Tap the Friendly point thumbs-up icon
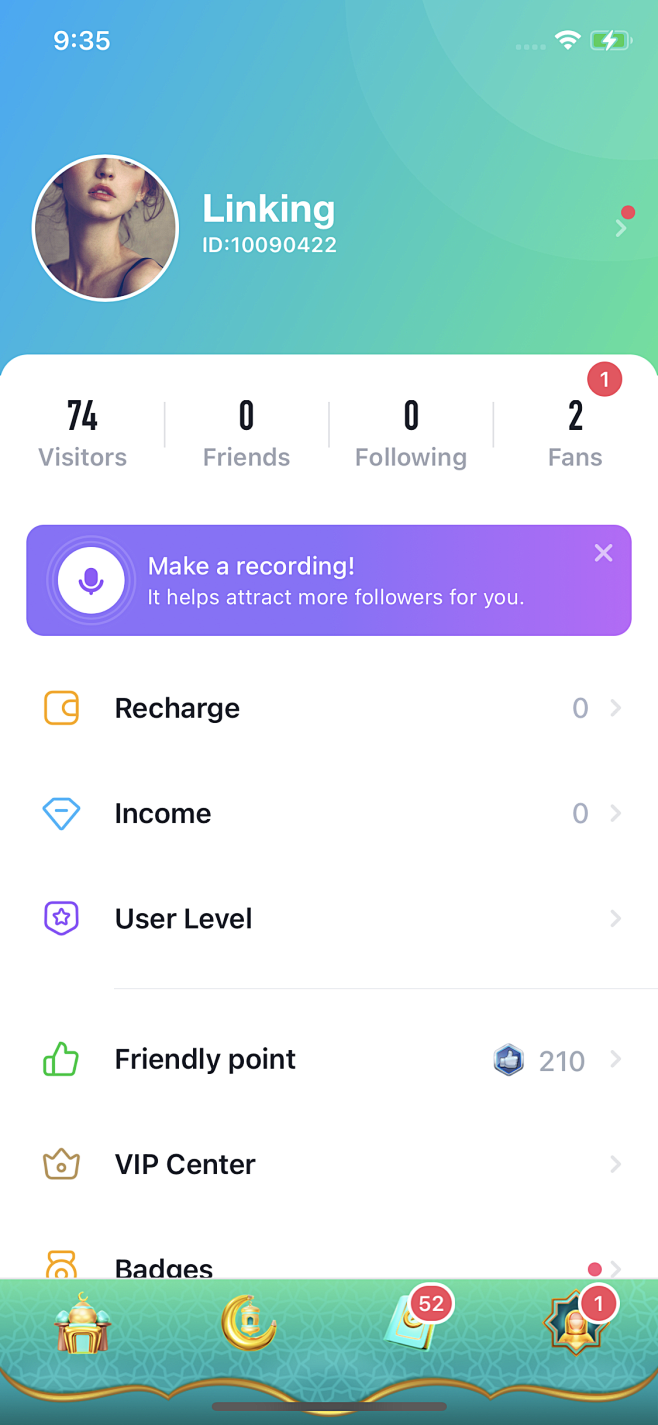Screen dimensions: 658x1425 61,1059
